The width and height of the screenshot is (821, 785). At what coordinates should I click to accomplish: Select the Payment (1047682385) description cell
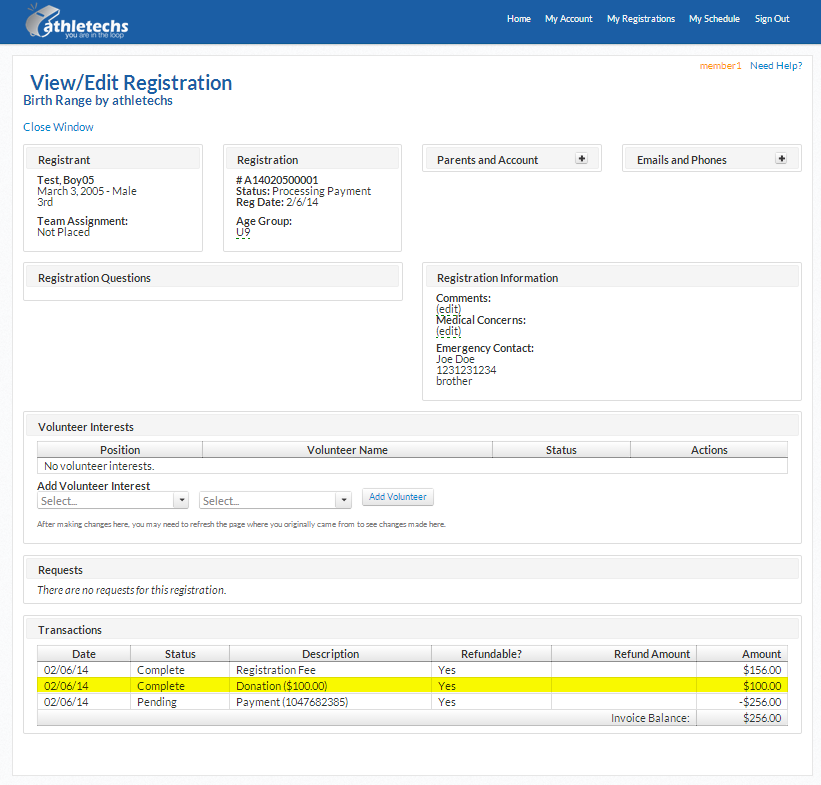coord(330,702)
